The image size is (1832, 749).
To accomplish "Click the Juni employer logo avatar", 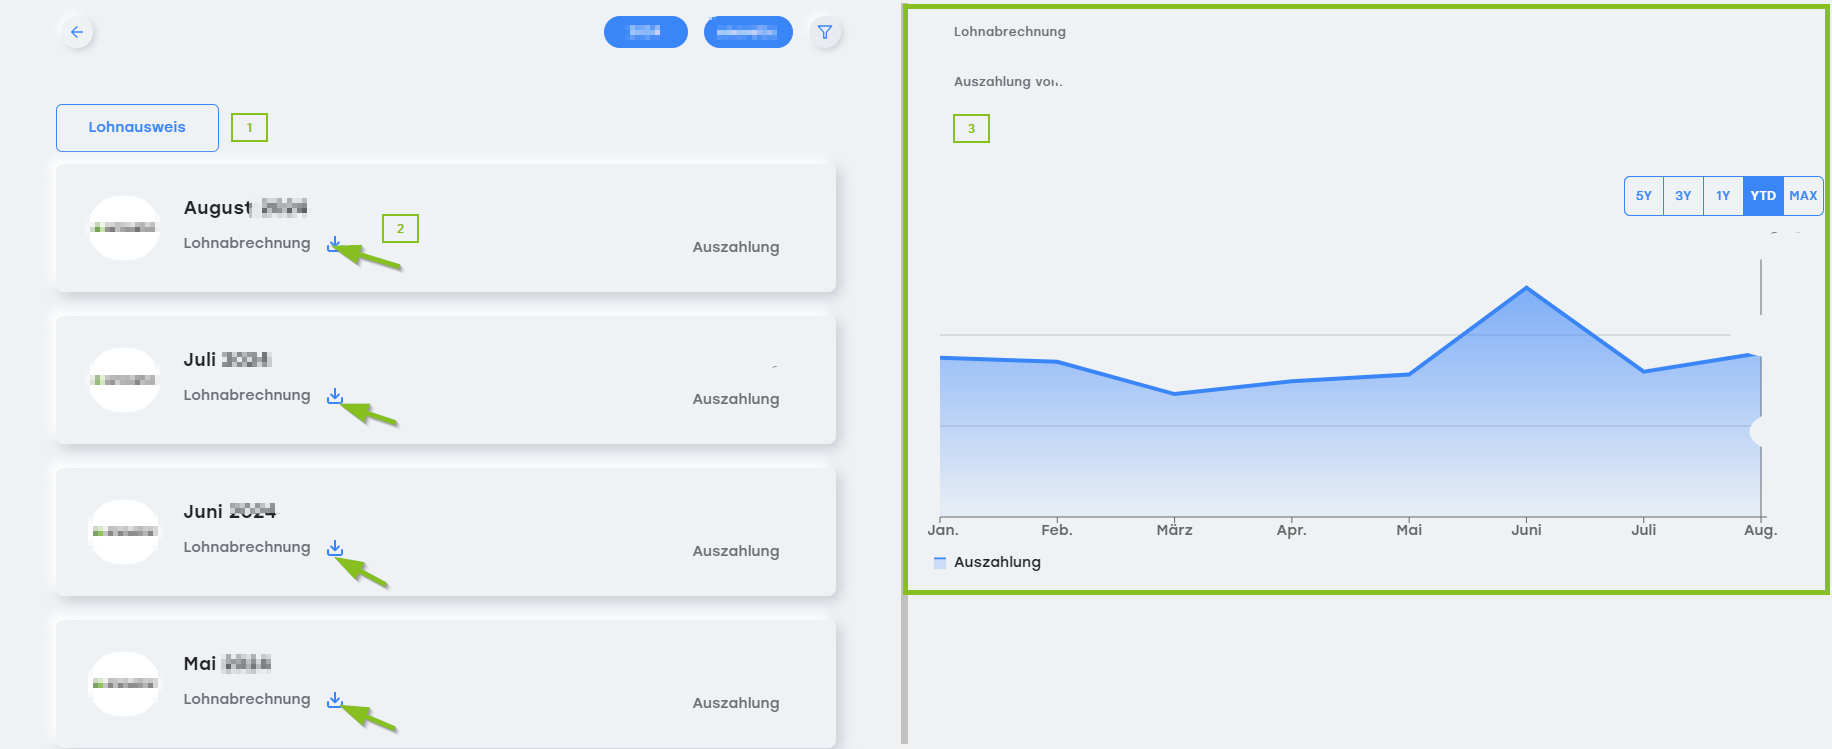I will click(124, 532).
